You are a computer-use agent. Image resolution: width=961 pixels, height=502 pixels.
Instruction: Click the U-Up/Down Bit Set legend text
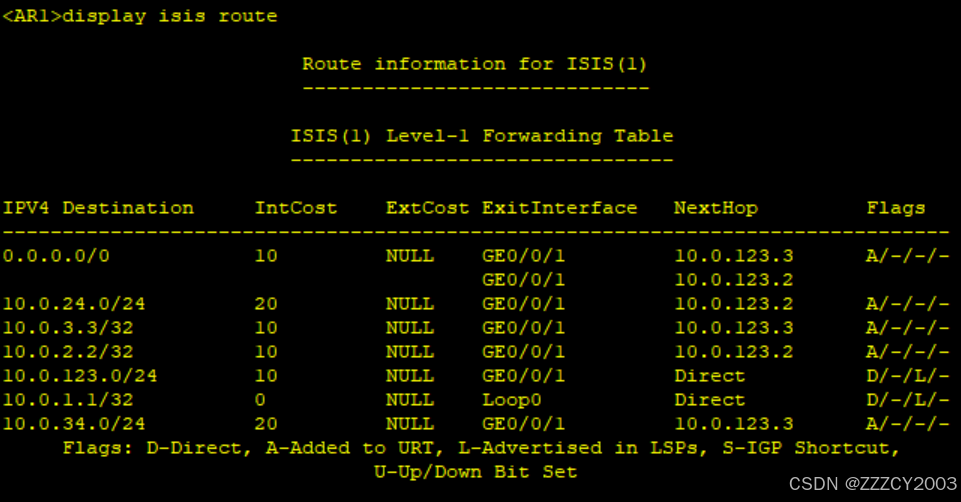[475, 471]
